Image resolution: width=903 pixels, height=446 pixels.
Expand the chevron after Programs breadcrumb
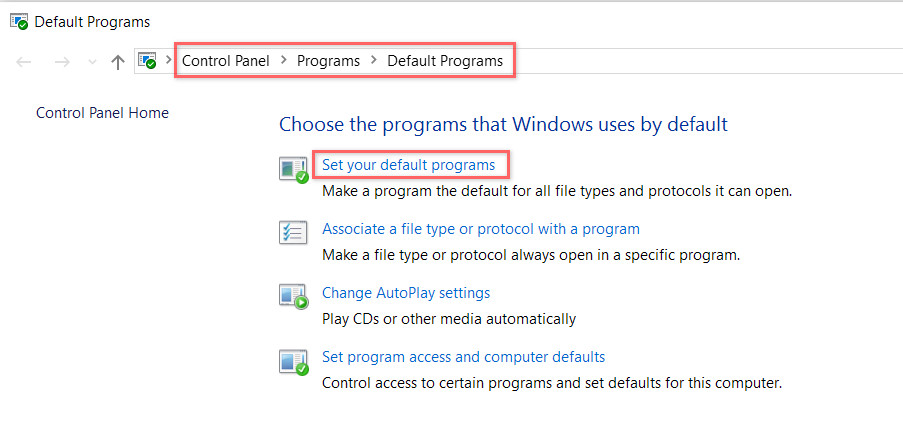[374, 61]
